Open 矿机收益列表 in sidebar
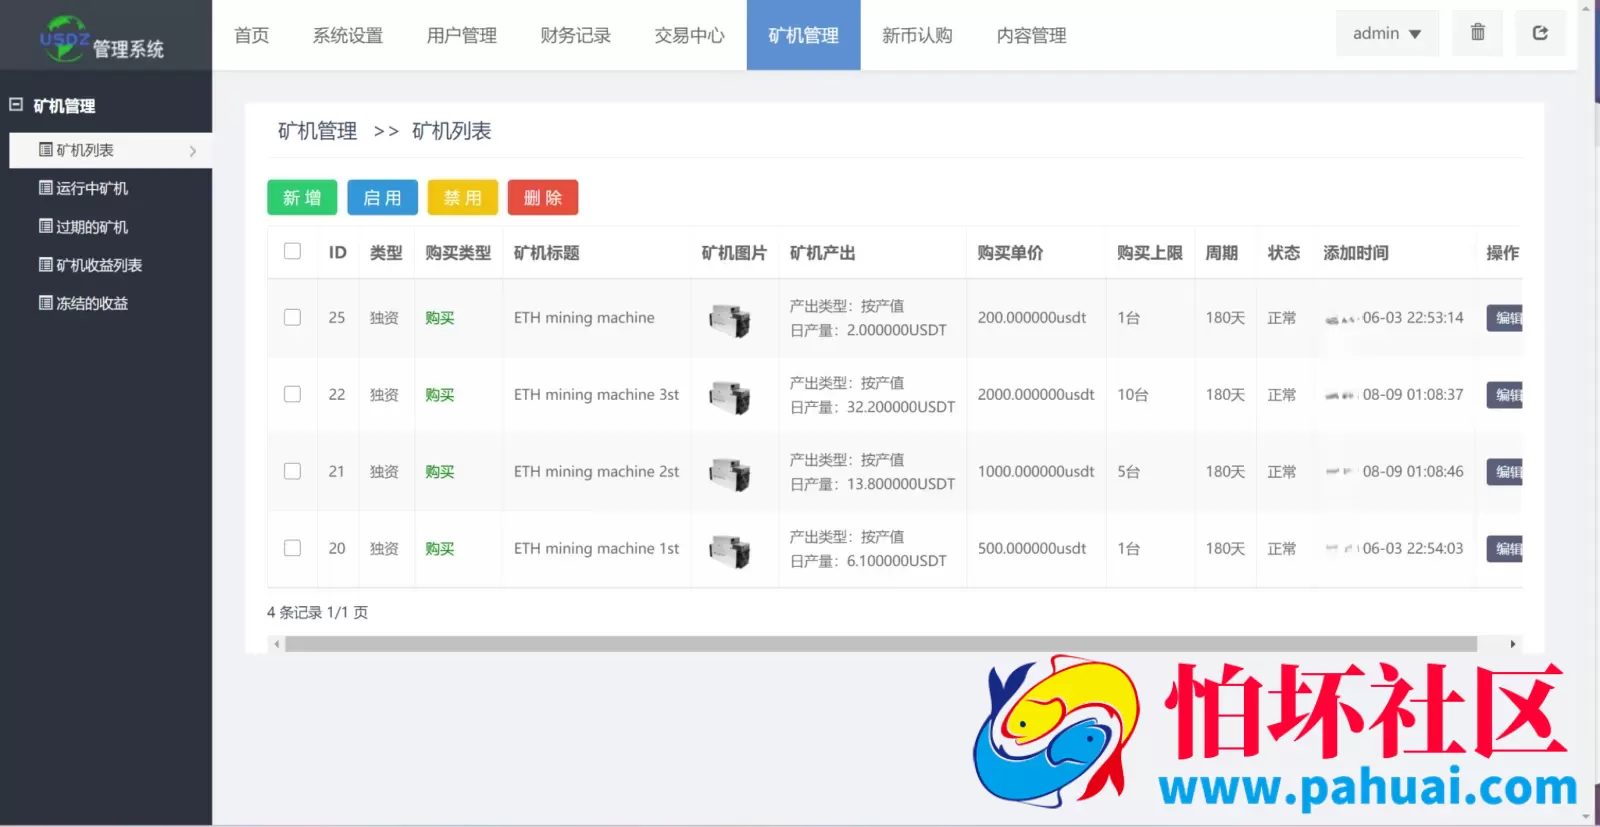This screenshot has width=1600, height=827. (91, 265)
